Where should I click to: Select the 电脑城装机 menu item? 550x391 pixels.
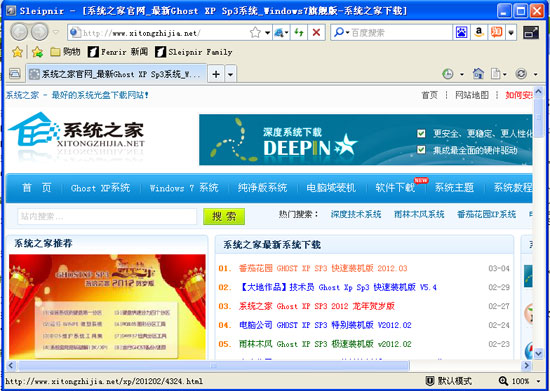[331, 188]
